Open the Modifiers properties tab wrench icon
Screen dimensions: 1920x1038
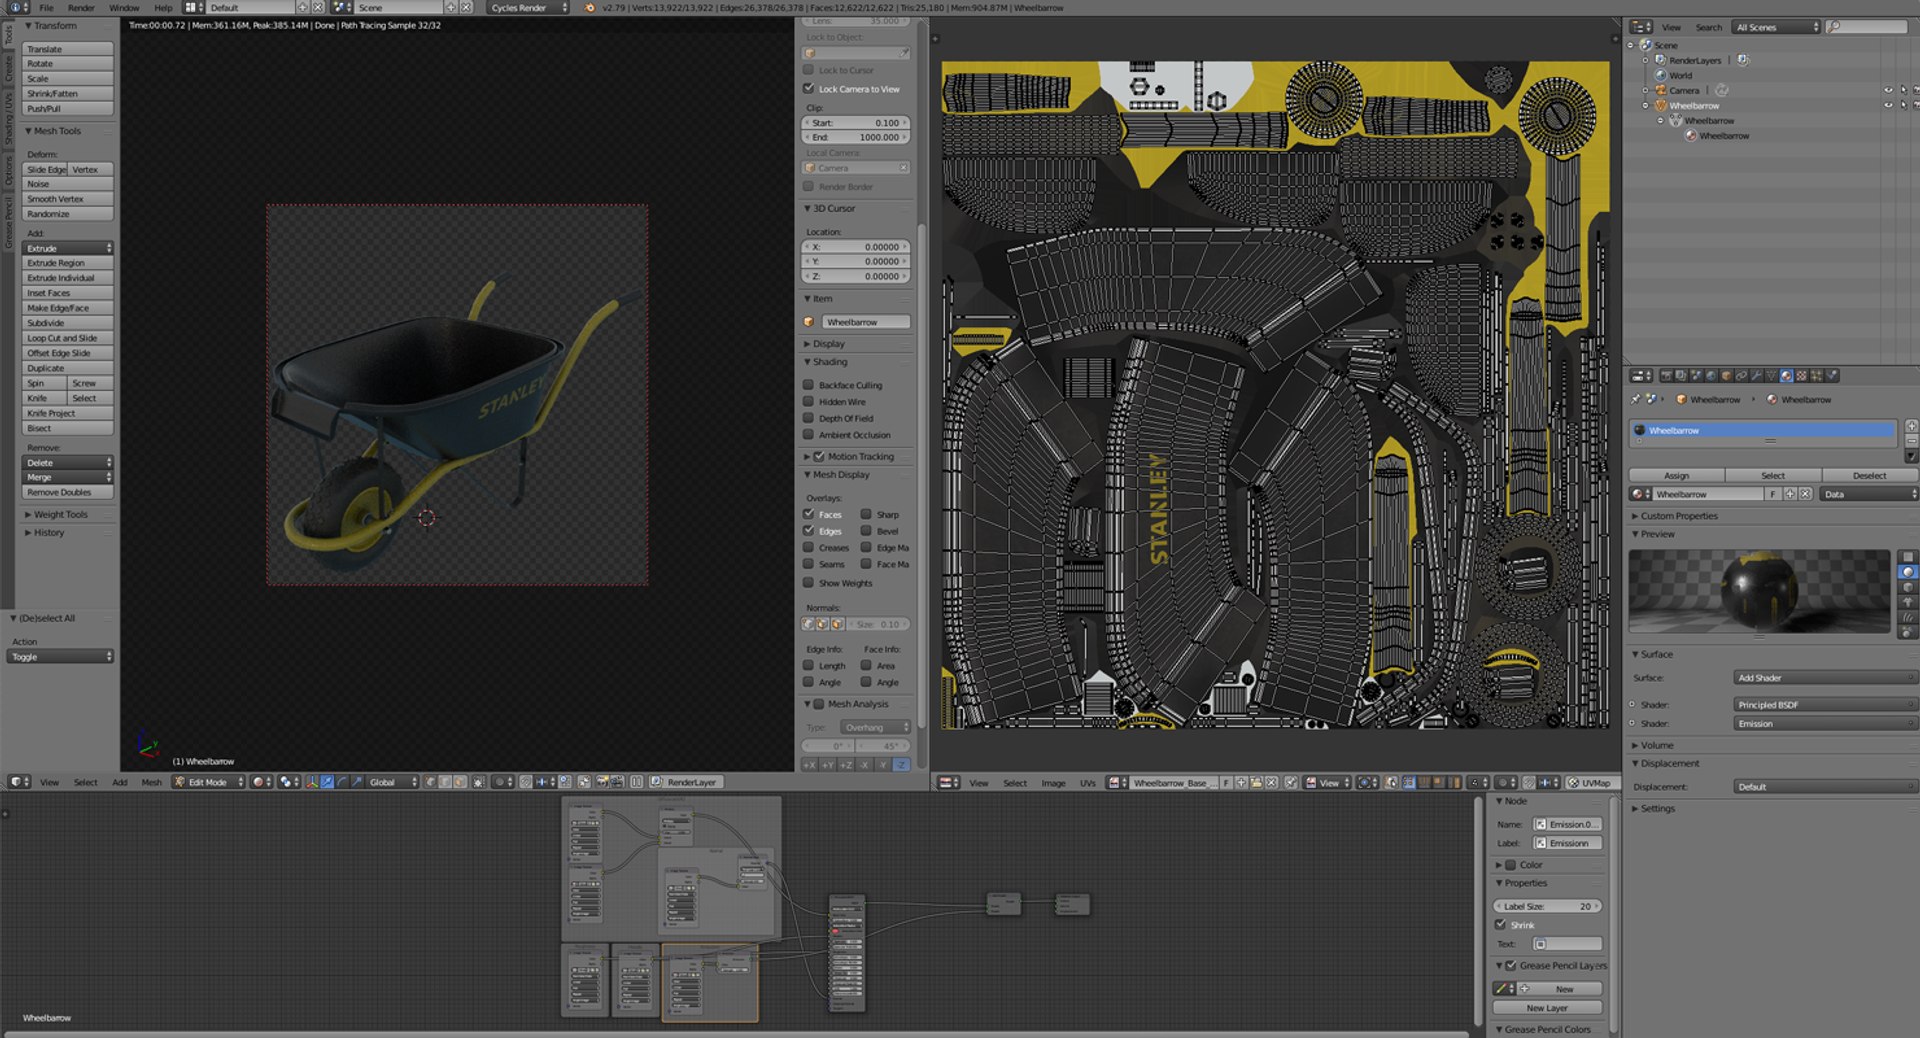[1756, 376]
